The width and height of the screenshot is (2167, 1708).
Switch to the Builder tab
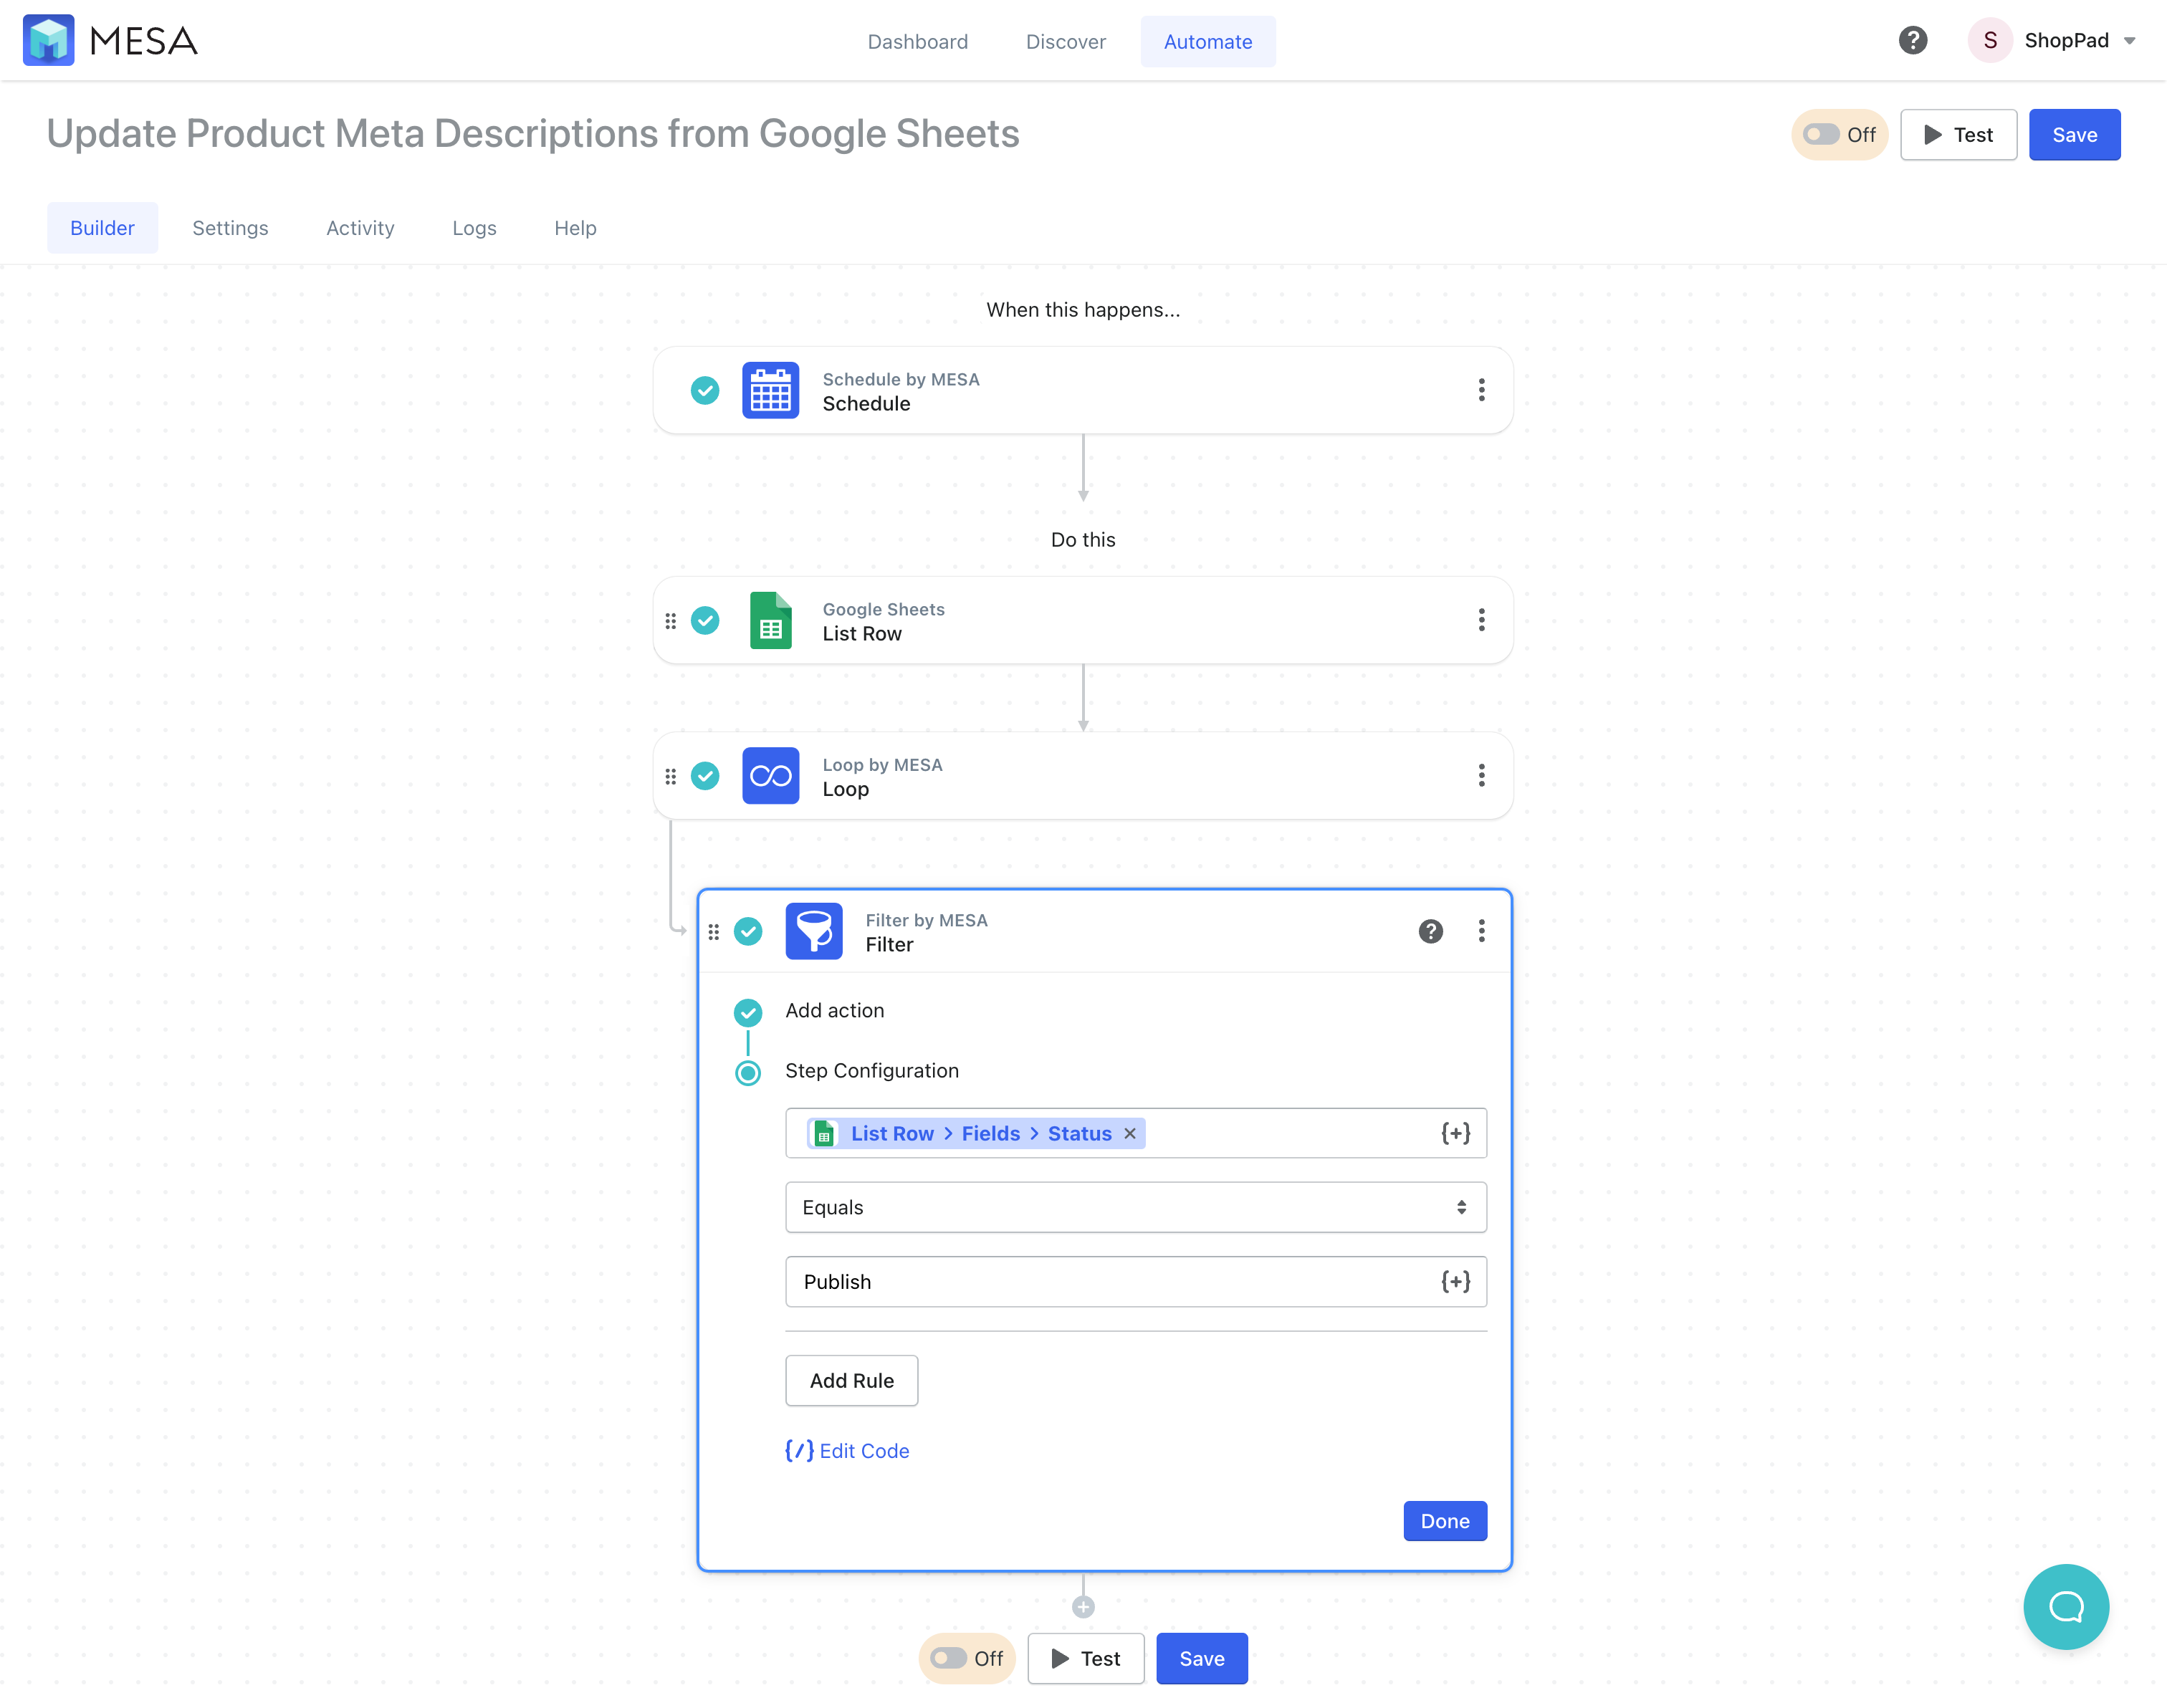pyautogui.click(x=102, y=228)
